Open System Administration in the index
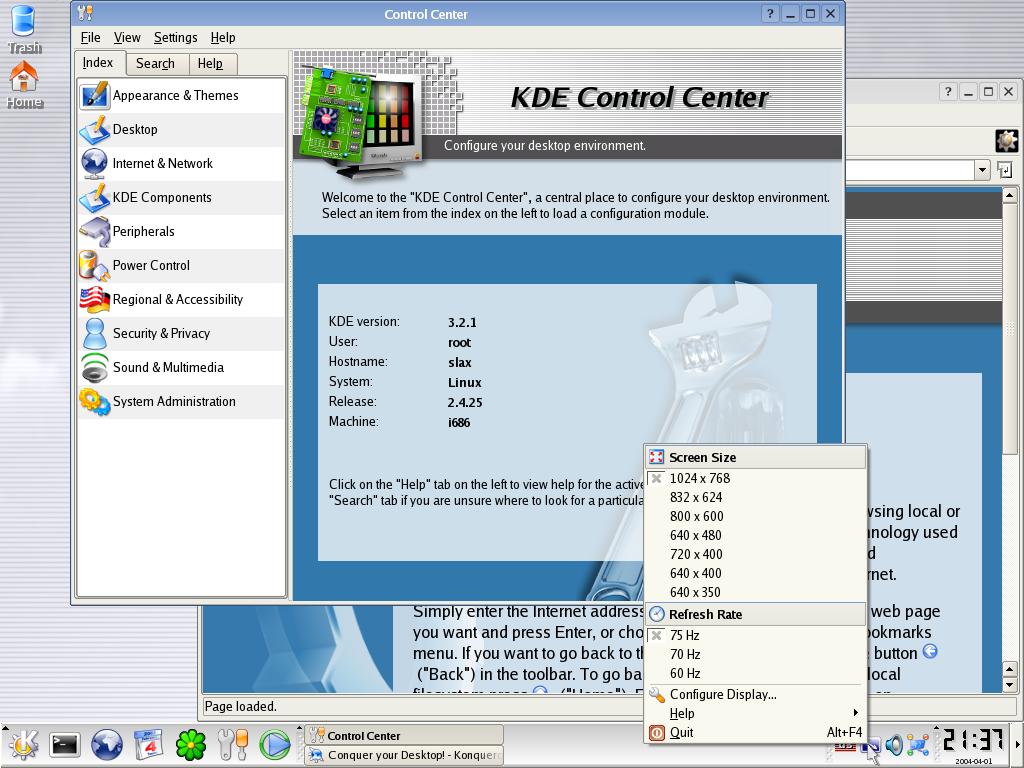This screenshot has height=768, width=1024. [x=173, y=402]
